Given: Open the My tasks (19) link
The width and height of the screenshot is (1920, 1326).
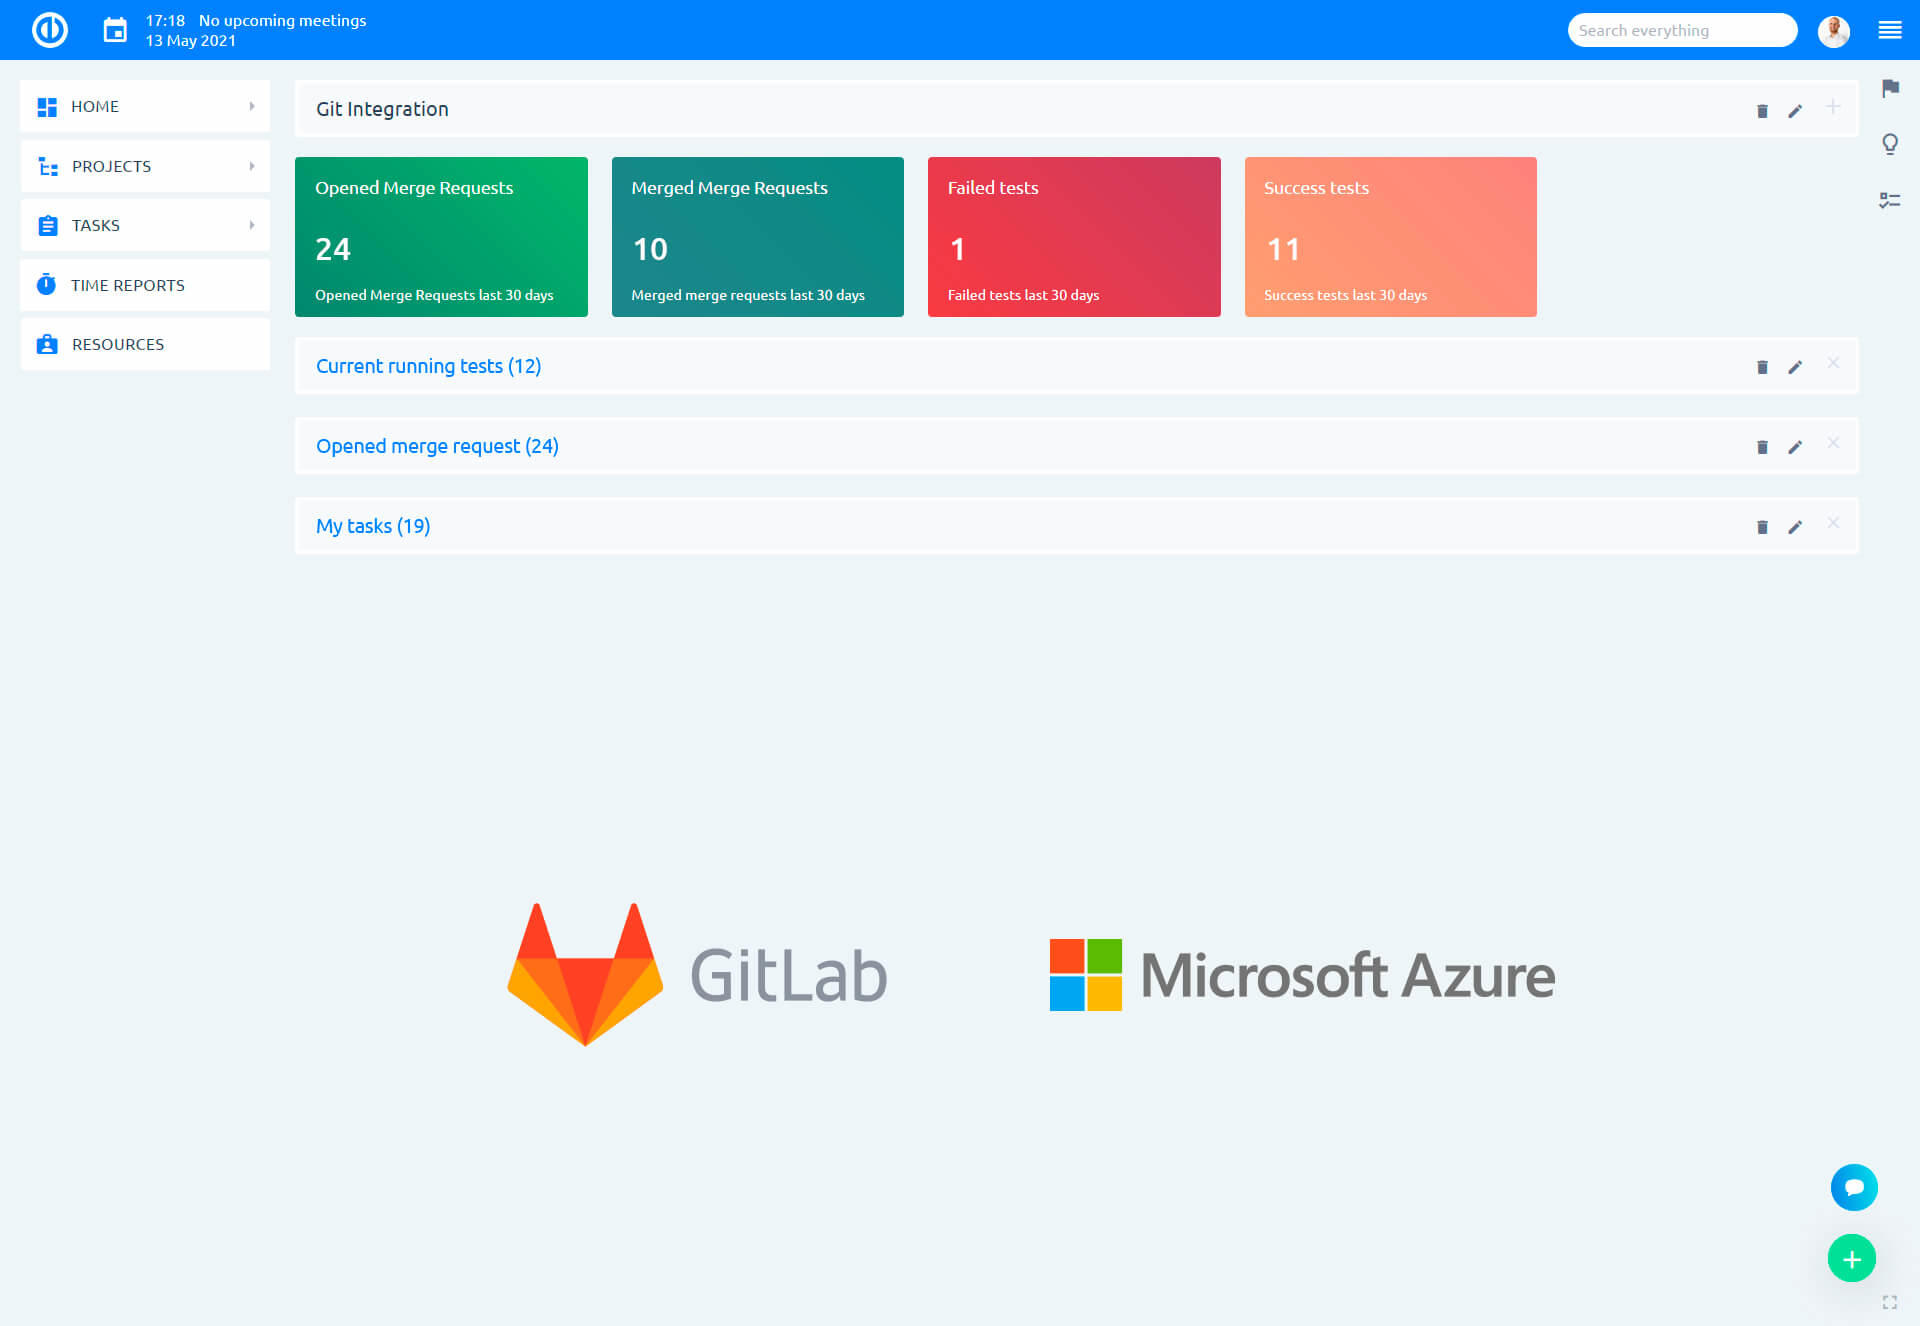Looking at the screenshot, I should (373, 526).
